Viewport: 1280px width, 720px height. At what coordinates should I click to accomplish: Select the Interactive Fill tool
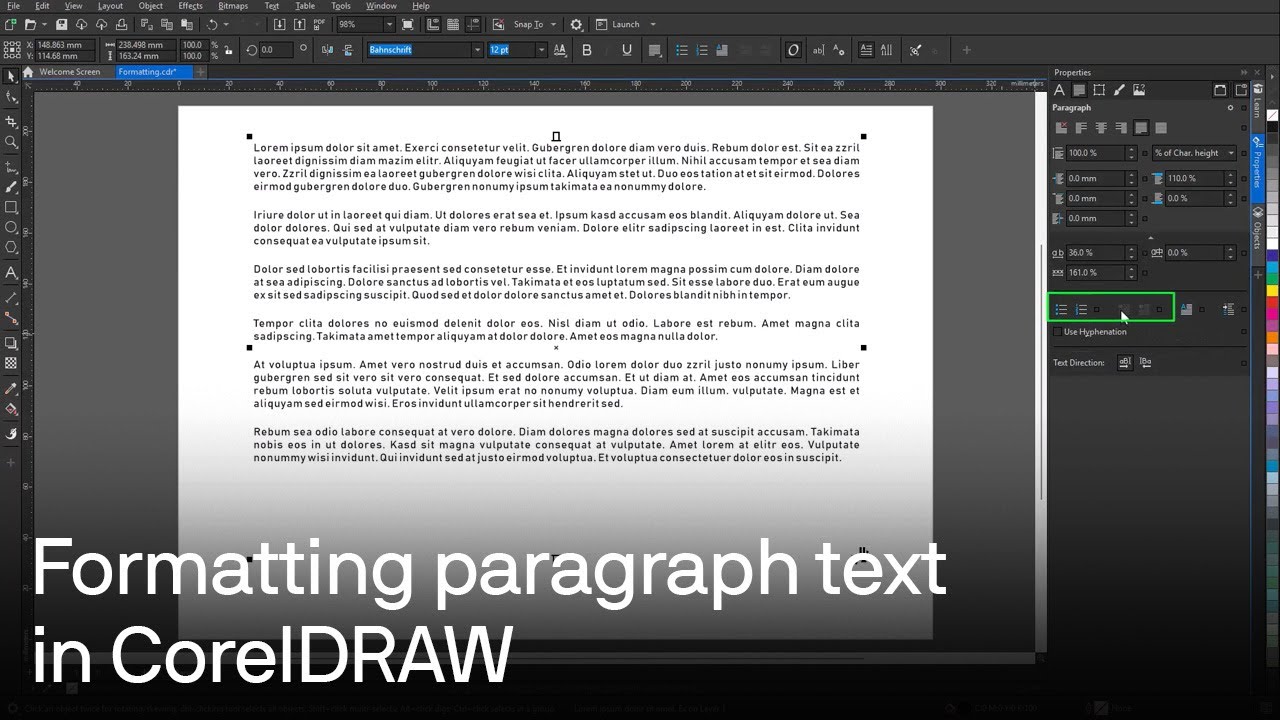point(11,408)
